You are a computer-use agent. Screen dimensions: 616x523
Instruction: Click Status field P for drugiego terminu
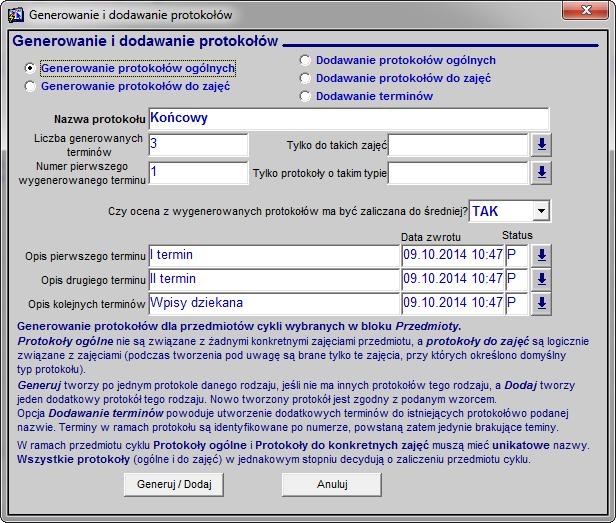(x=517, y=279)
